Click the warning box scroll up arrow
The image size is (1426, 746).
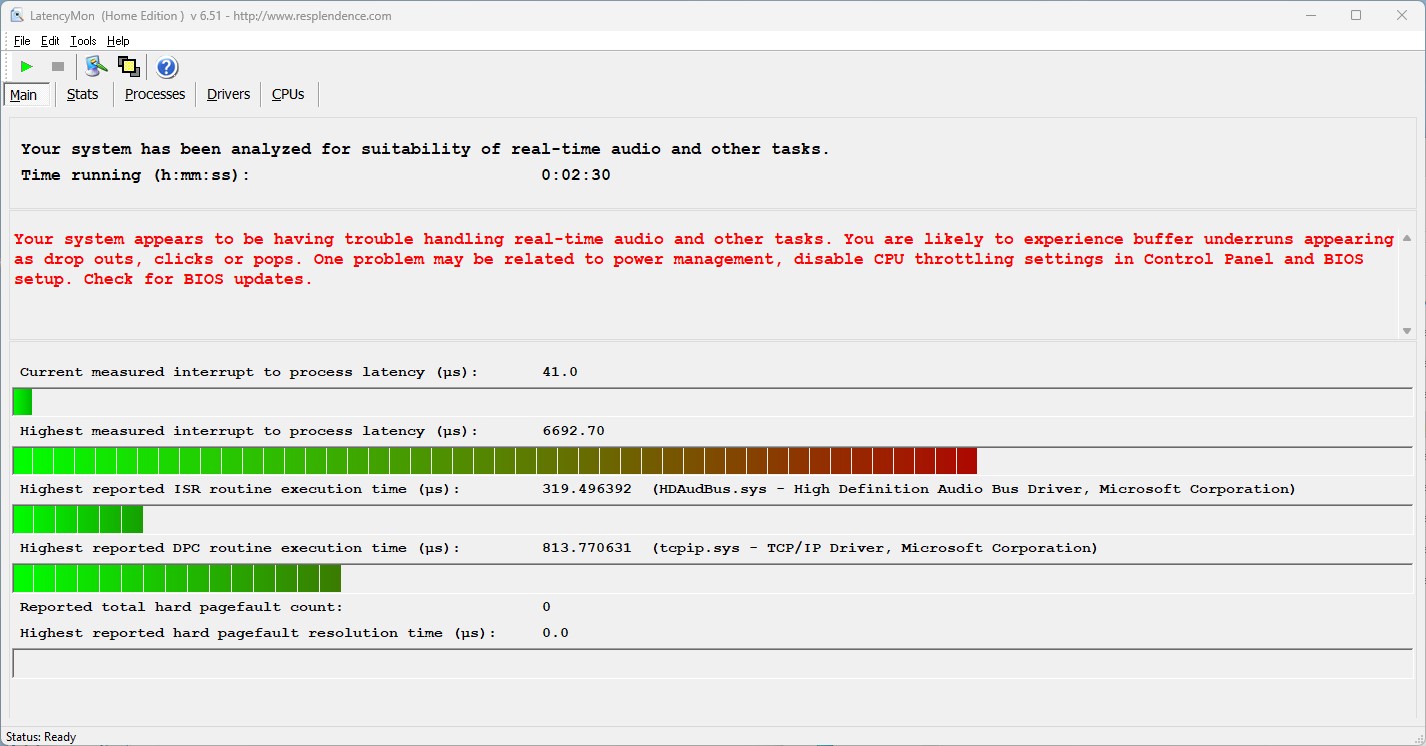(1407, 238)
